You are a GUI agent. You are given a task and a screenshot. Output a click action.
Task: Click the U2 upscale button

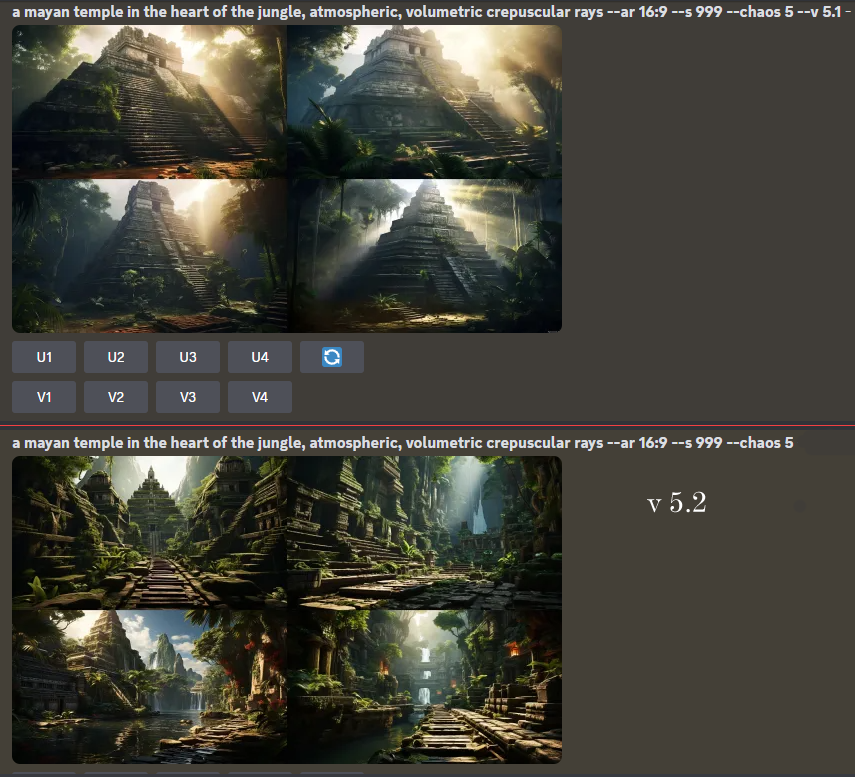pos(116,357)
